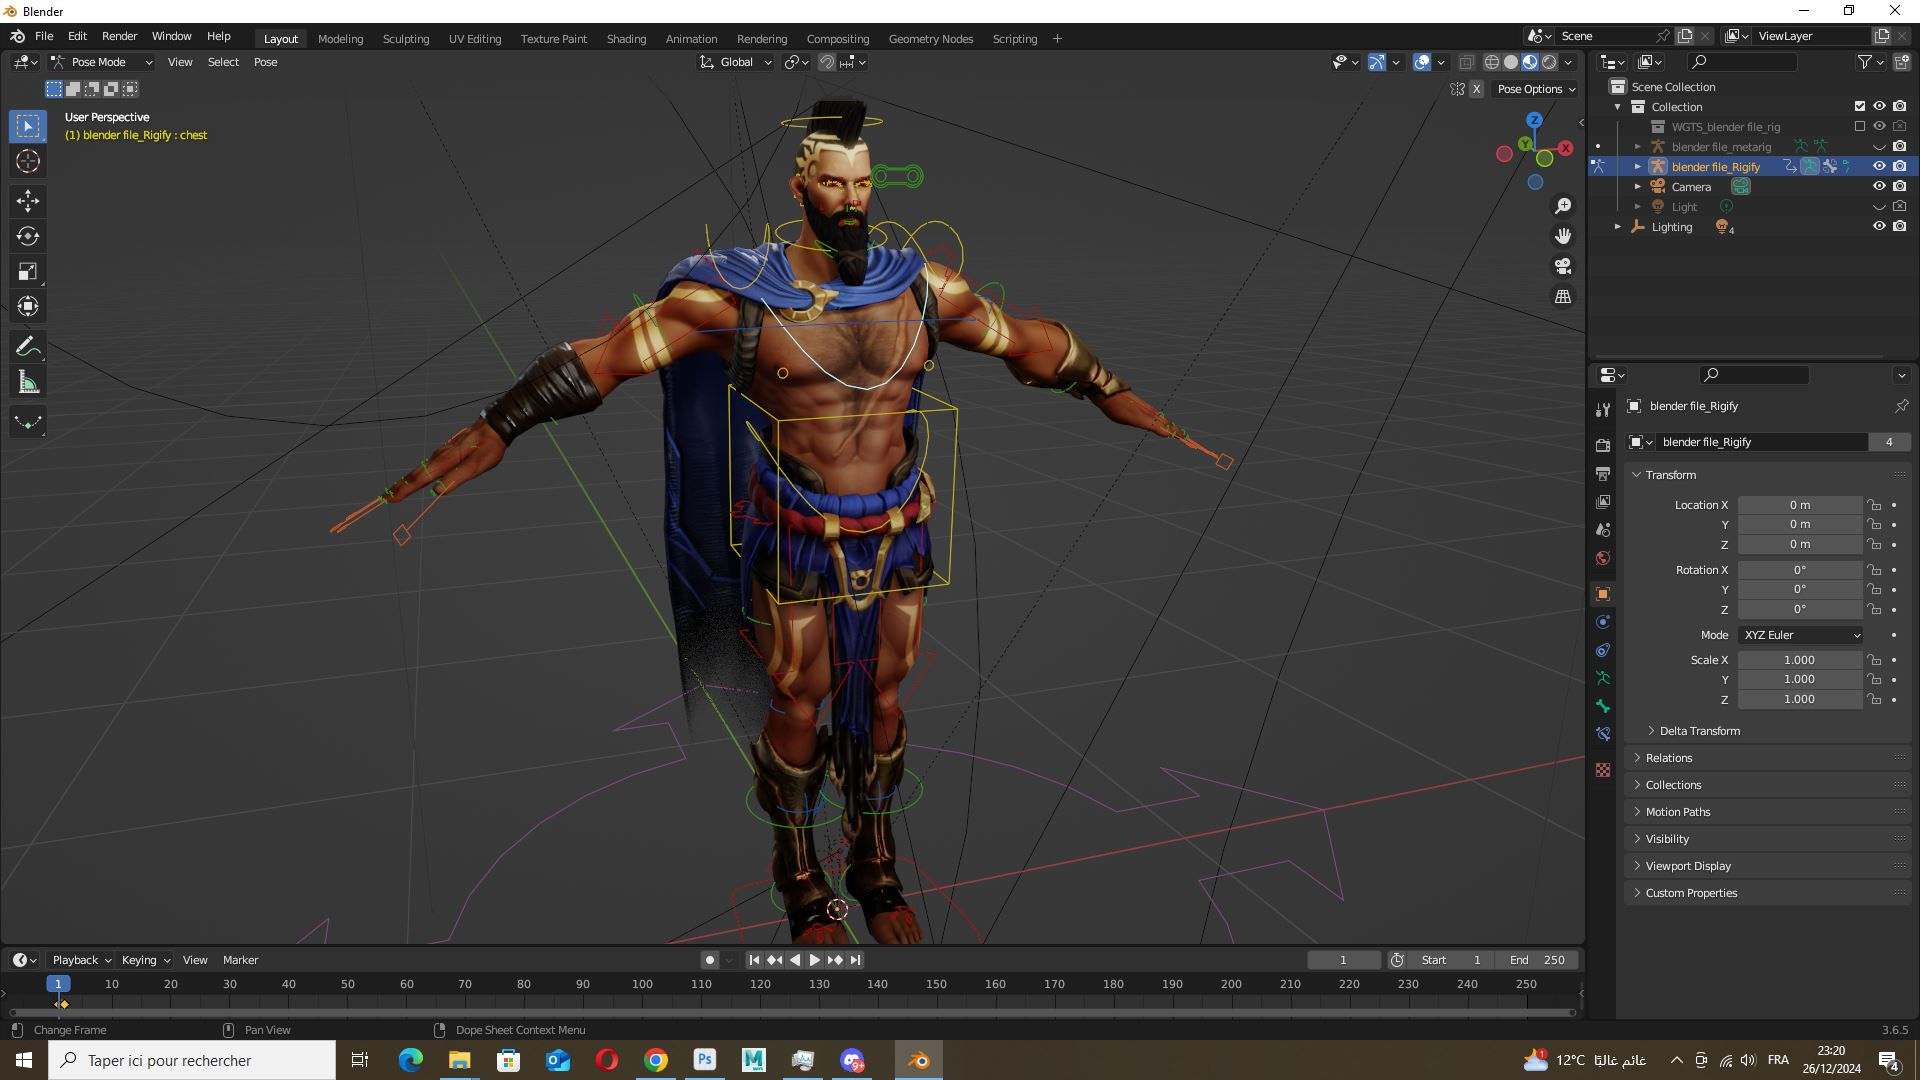Toggle the Collection exclude checkbox
The image size is (1920, 1080).
[1860, 107]
